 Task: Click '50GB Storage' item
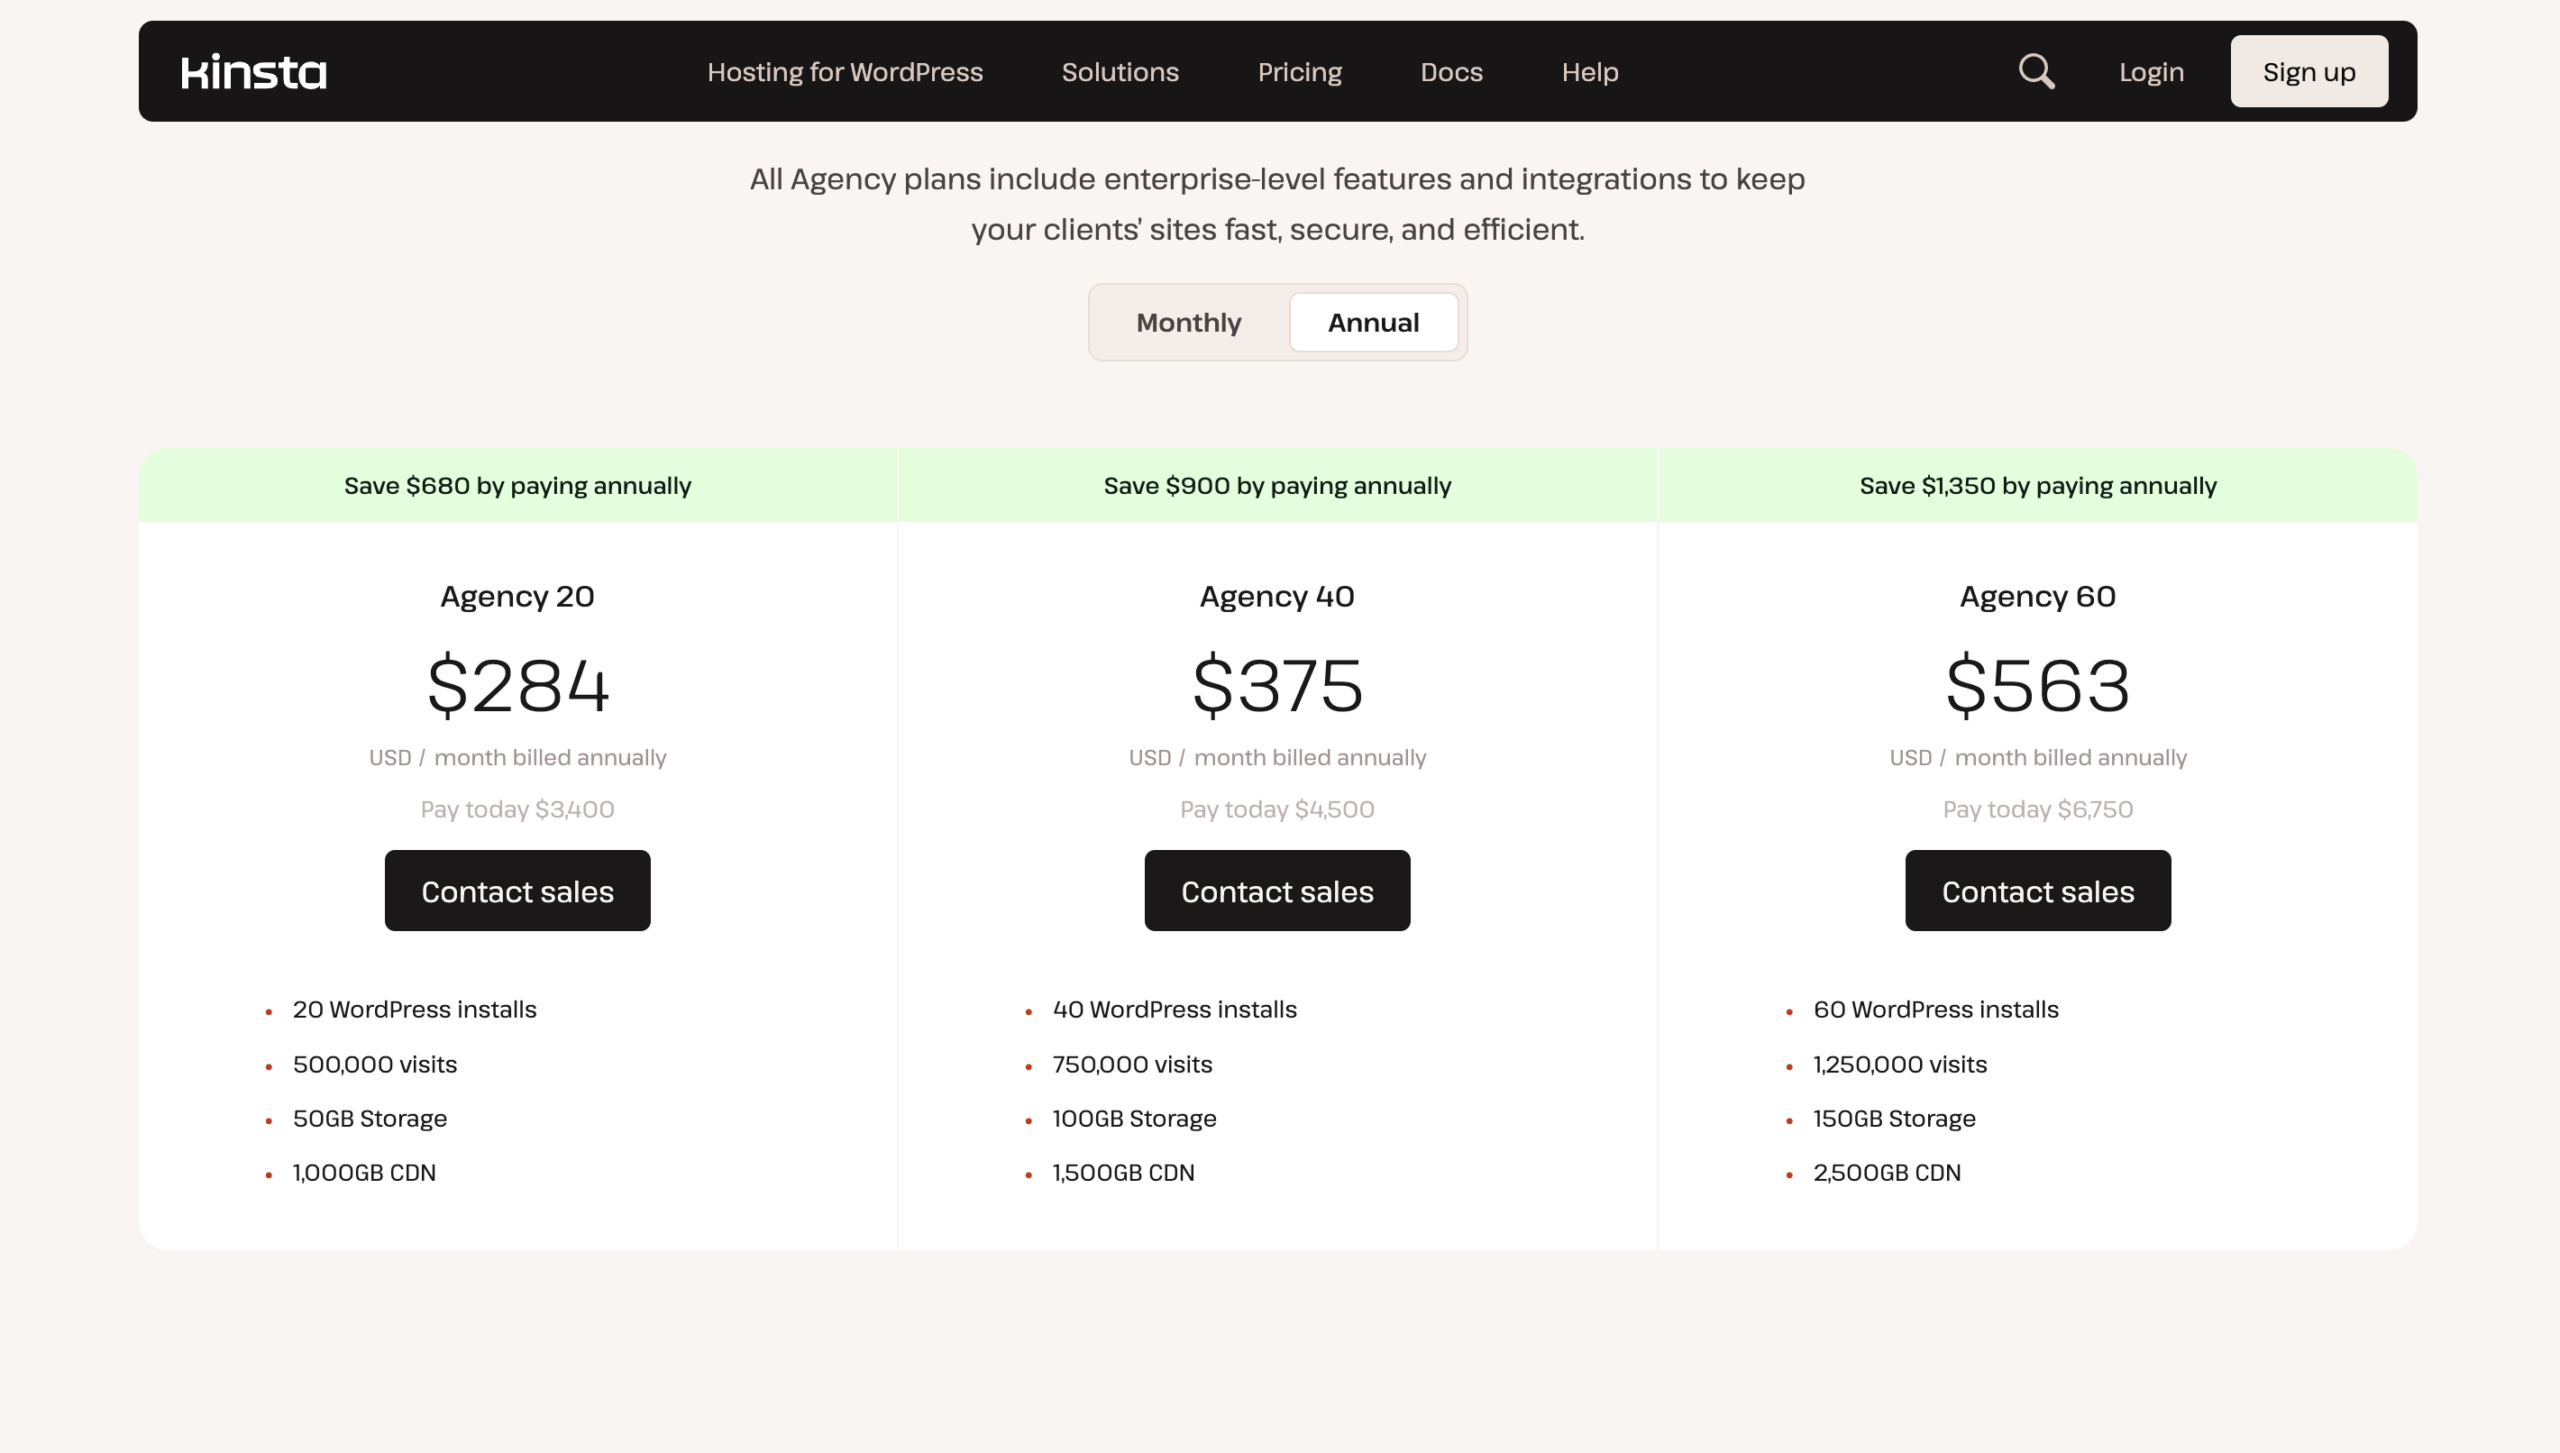[369, 1118]
